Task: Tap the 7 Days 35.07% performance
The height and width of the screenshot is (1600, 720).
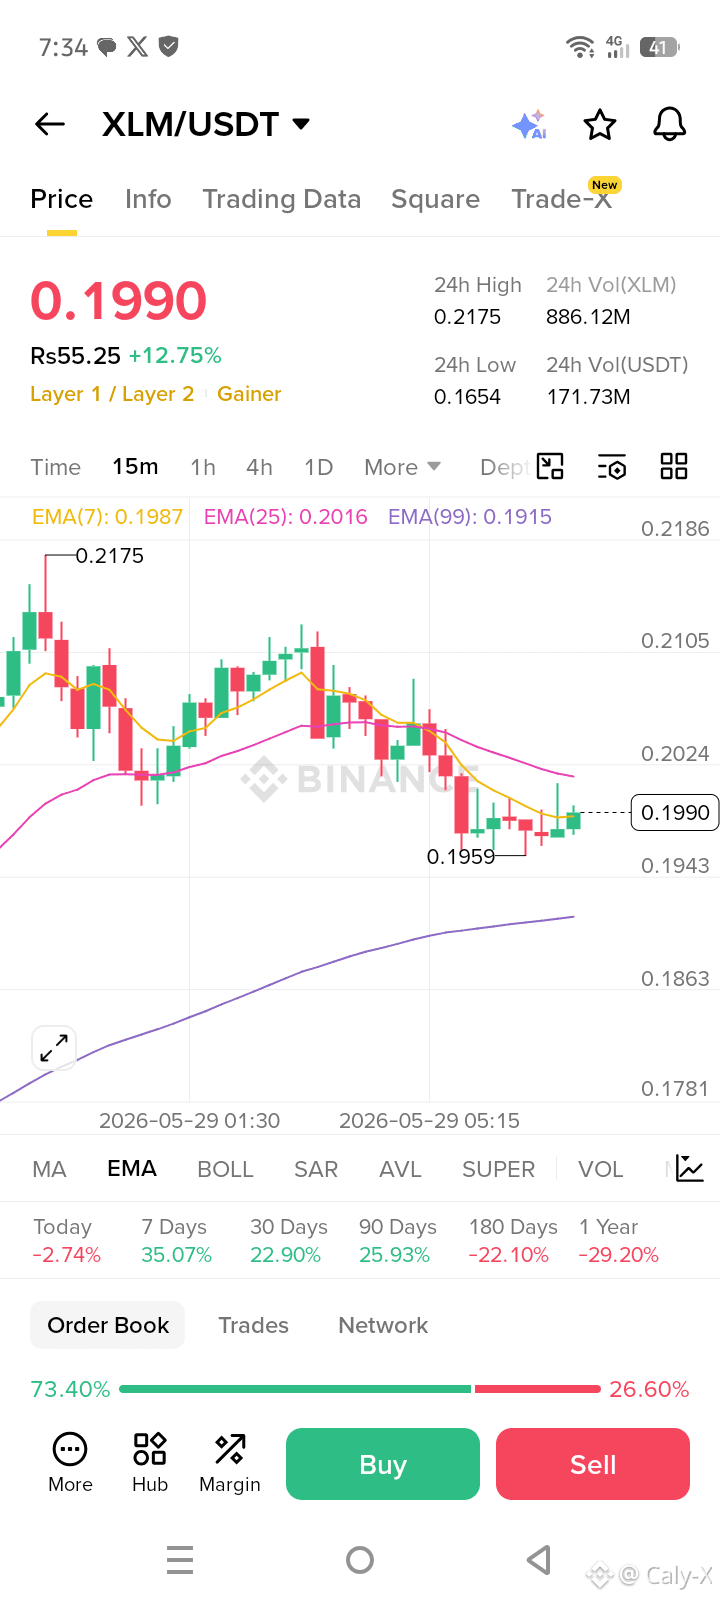Action: click(x=176, y=1241)
